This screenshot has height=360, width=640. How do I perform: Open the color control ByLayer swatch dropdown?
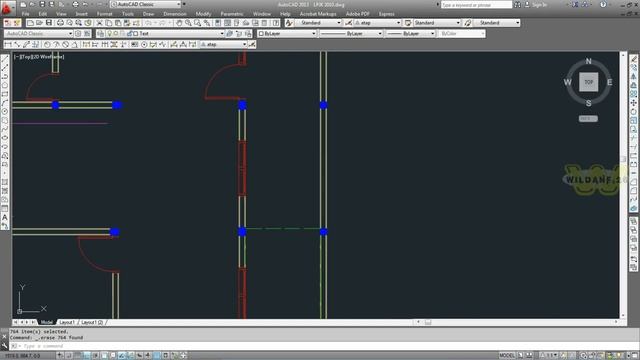point(287,33)
